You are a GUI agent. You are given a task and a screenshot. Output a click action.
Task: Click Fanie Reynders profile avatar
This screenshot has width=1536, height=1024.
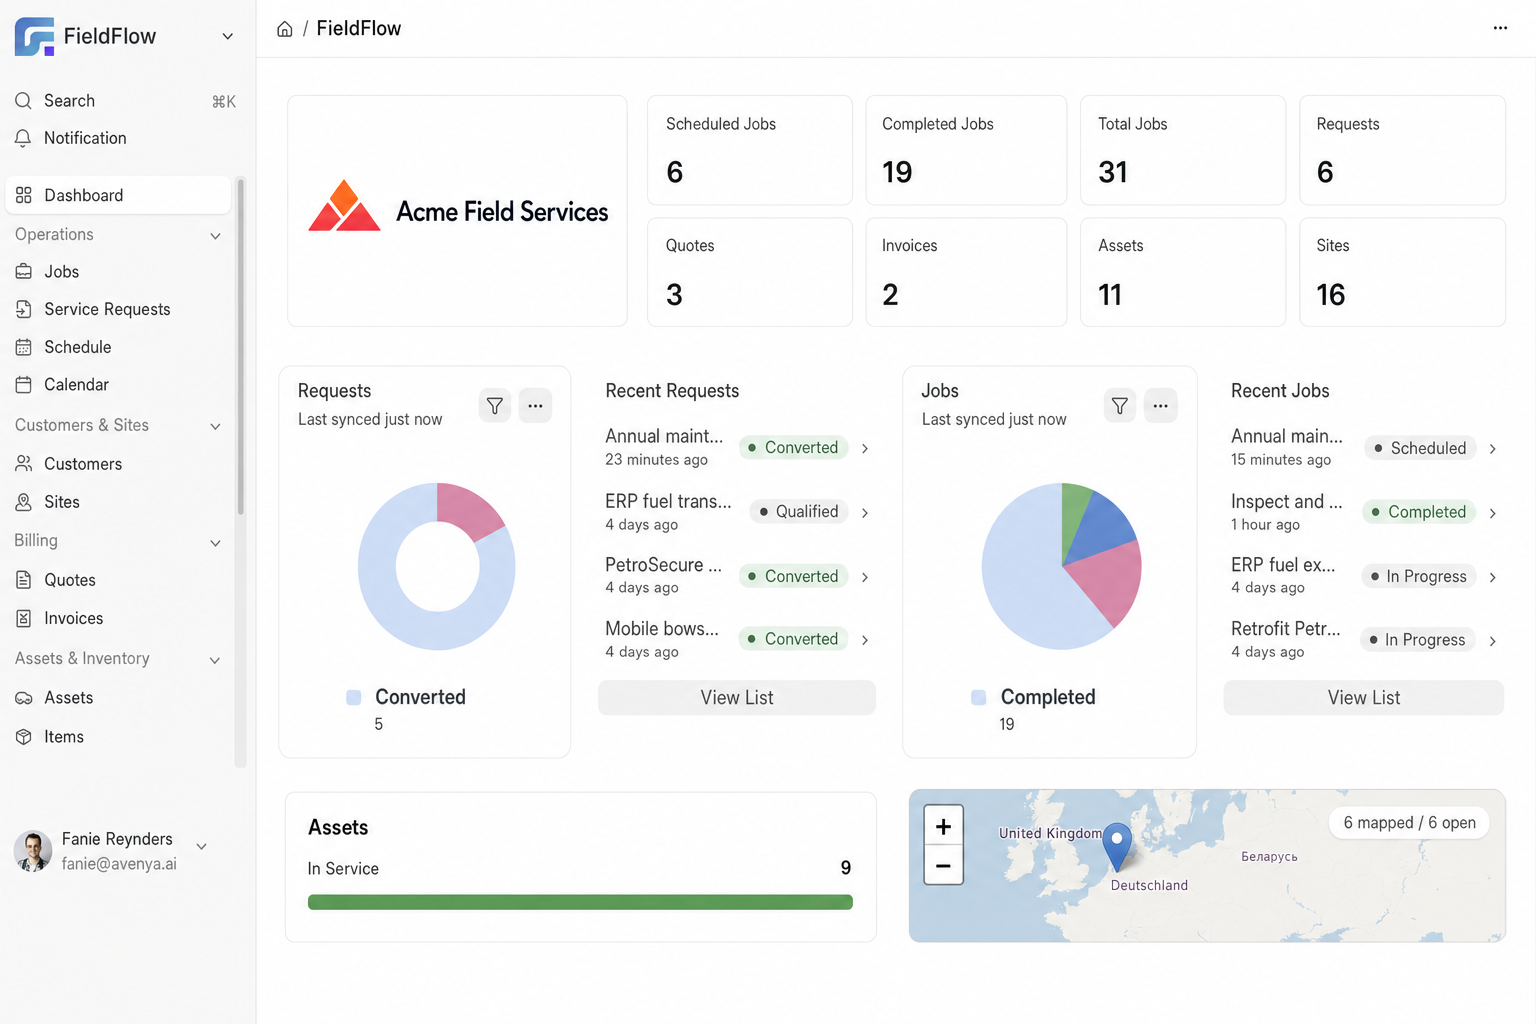33,851
